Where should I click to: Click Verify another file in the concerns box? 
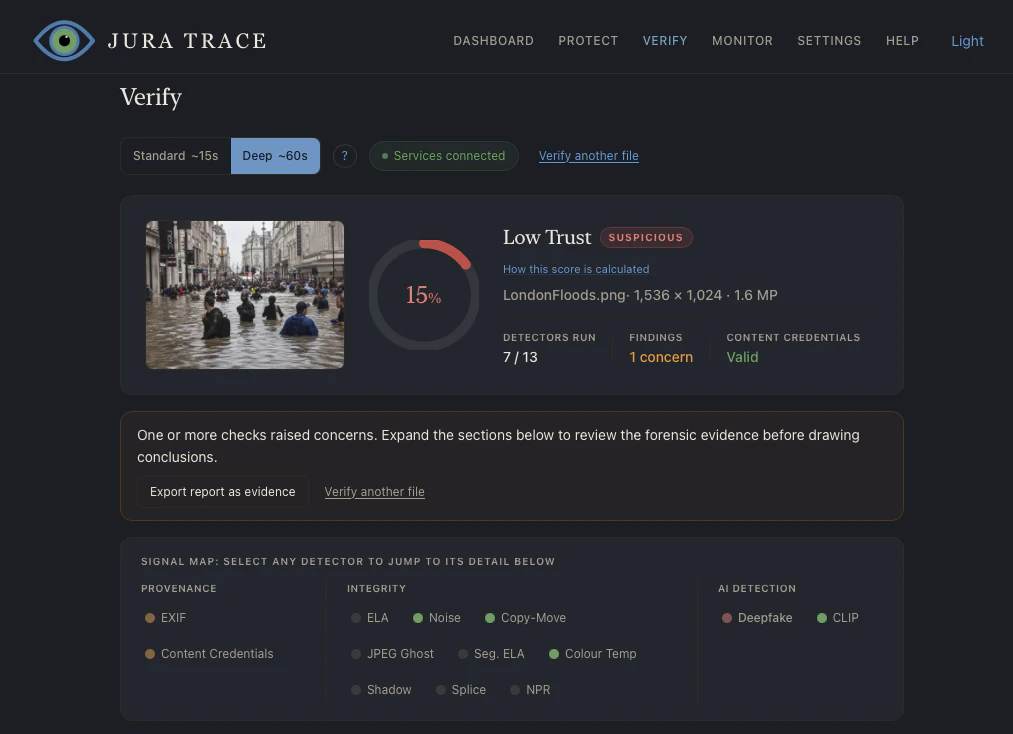375,492
